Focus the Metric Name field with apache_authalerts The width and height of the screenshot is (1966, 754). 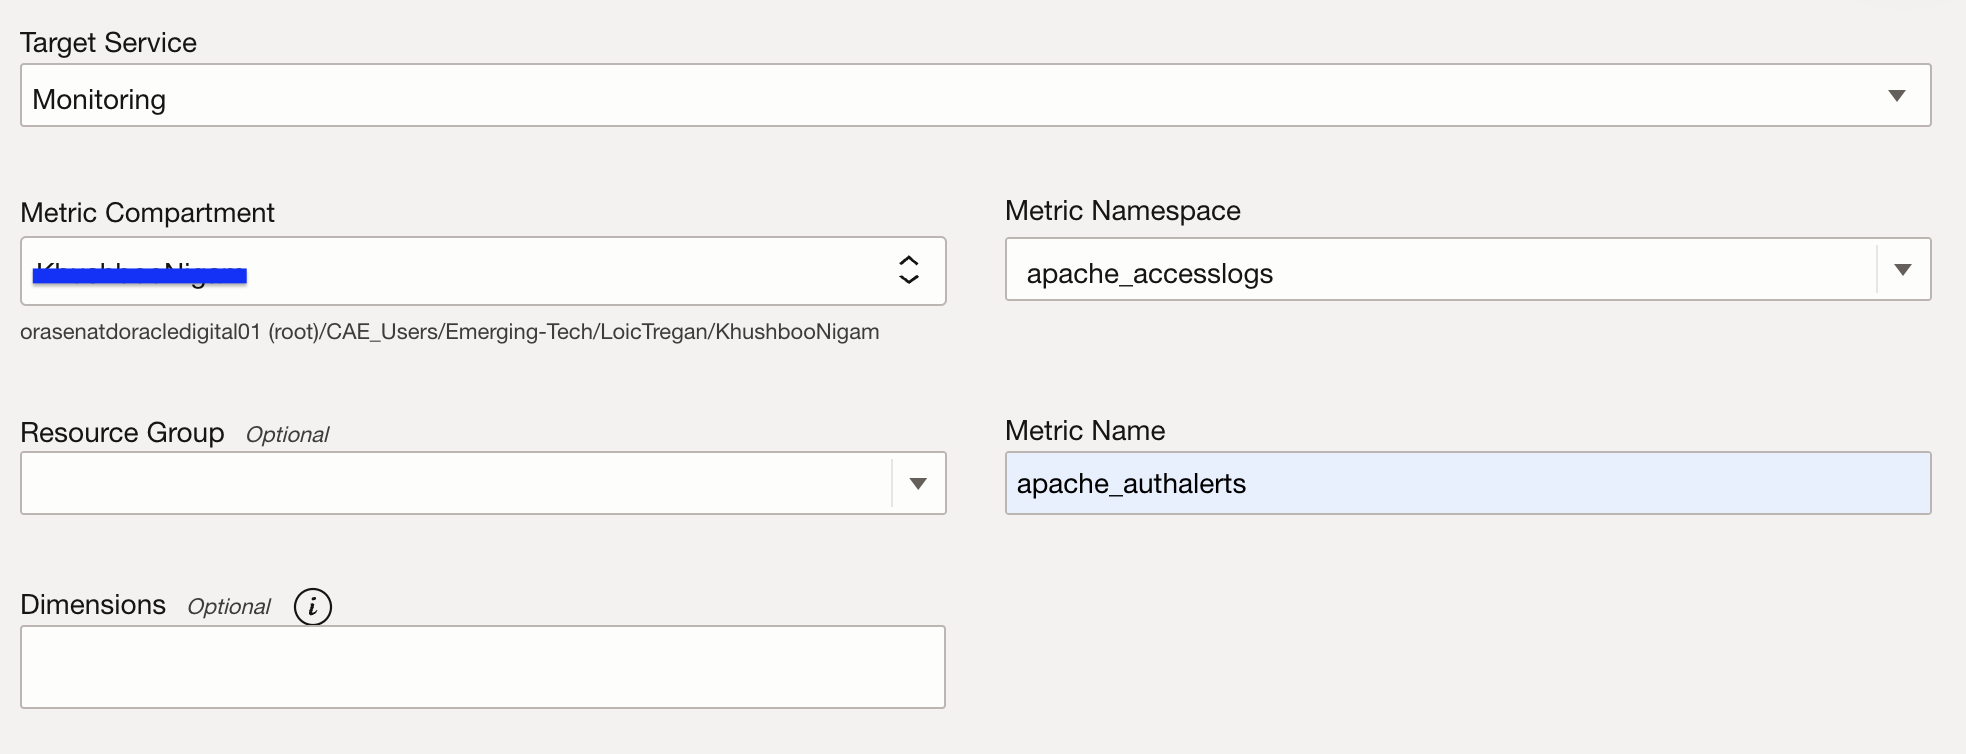click(1466, 484)
